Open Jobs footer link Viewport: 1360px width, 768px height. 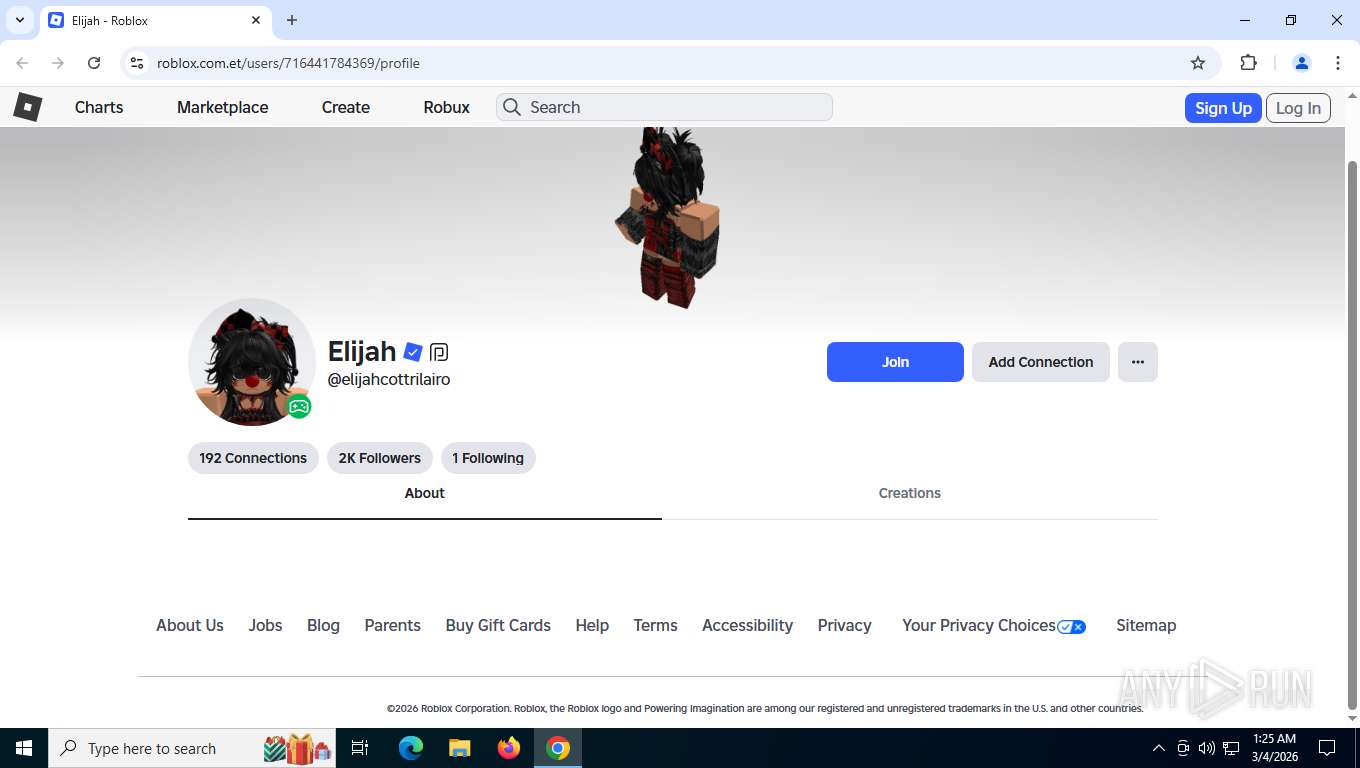[x=265, y=626]
